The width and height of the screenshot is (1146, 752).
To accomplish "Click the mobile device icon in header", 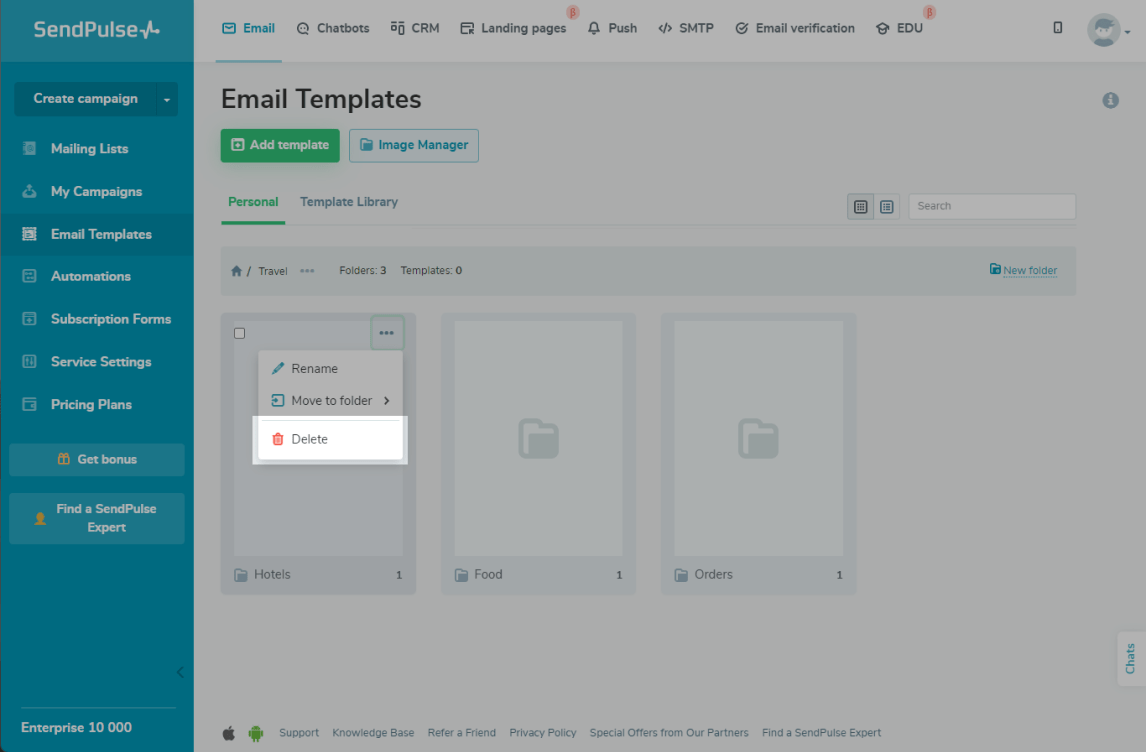I will [x=1058, y=28].
